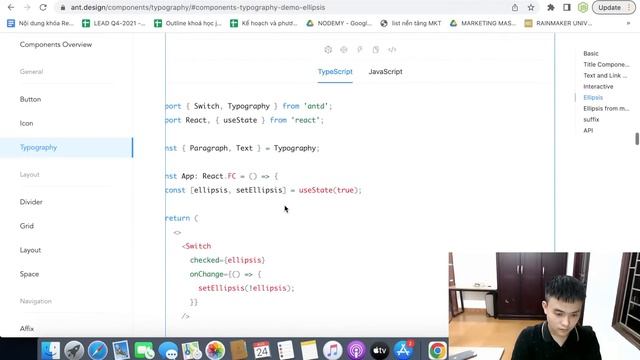Viewport: 640px width, 360px height.
Task: Select Button in the sidebar menu
Action: pos(67,99)
